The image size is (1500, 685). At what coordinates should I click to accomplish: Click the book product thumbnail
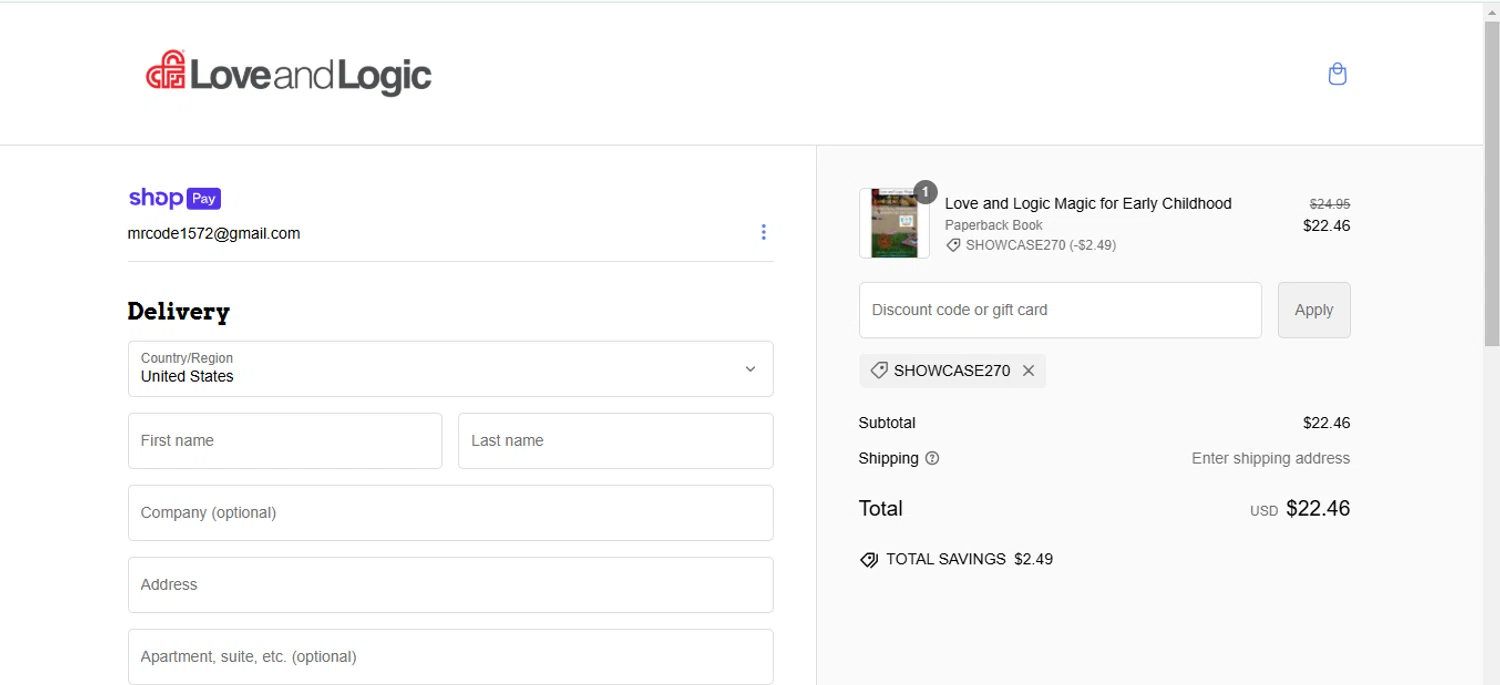(894, 223)
